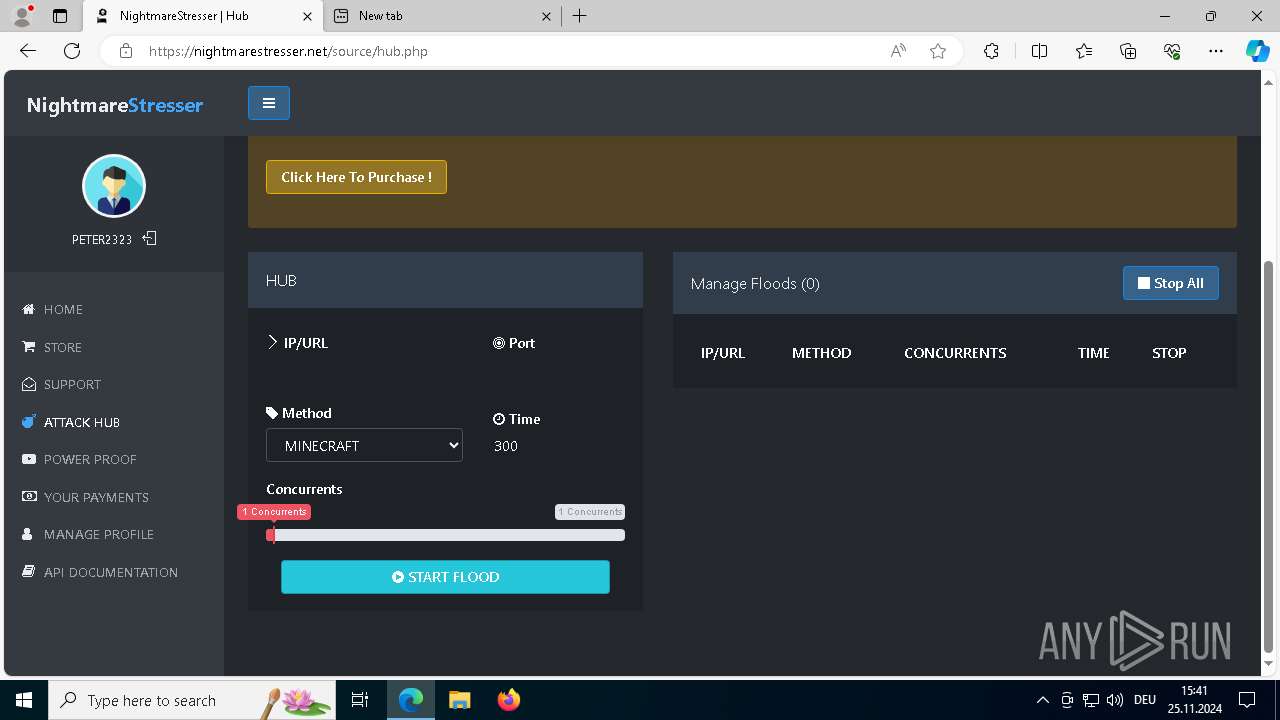1280x720 pixels.
Task: Expand the system tray hidden icons chevron
Action: click(x=1042, y=700)
